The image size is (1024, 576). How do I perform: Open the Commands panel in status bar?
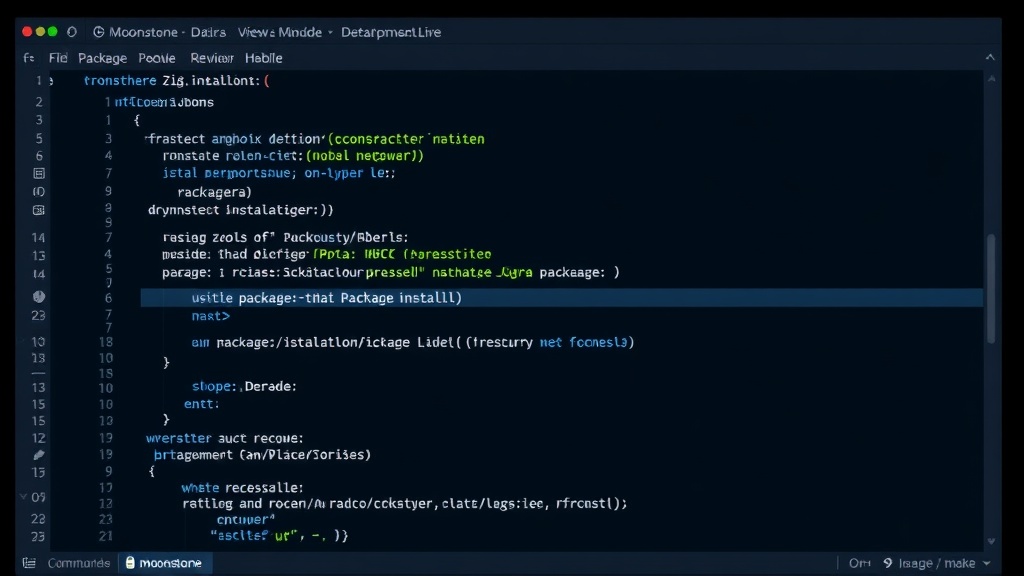78,563
